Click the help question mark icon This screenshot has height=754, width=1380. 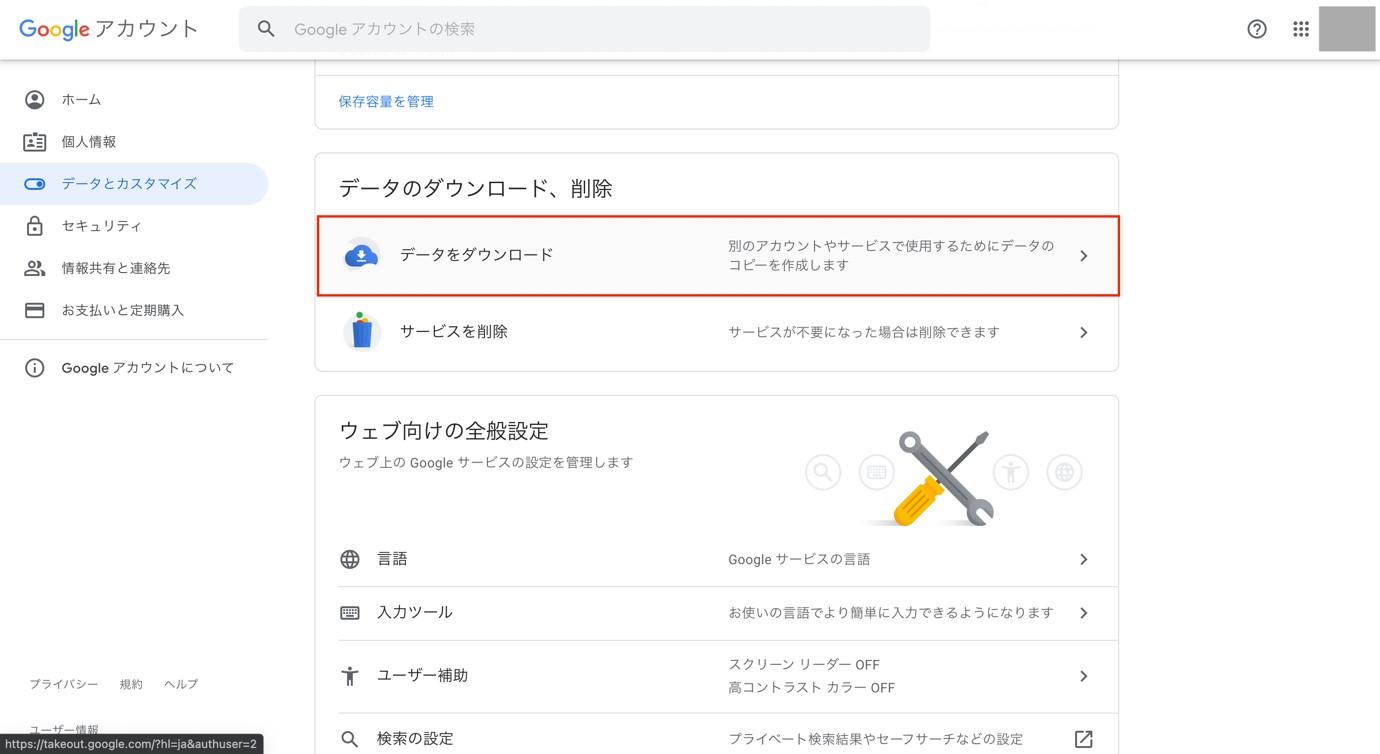pyautogui.click(x=1256, y=28)
